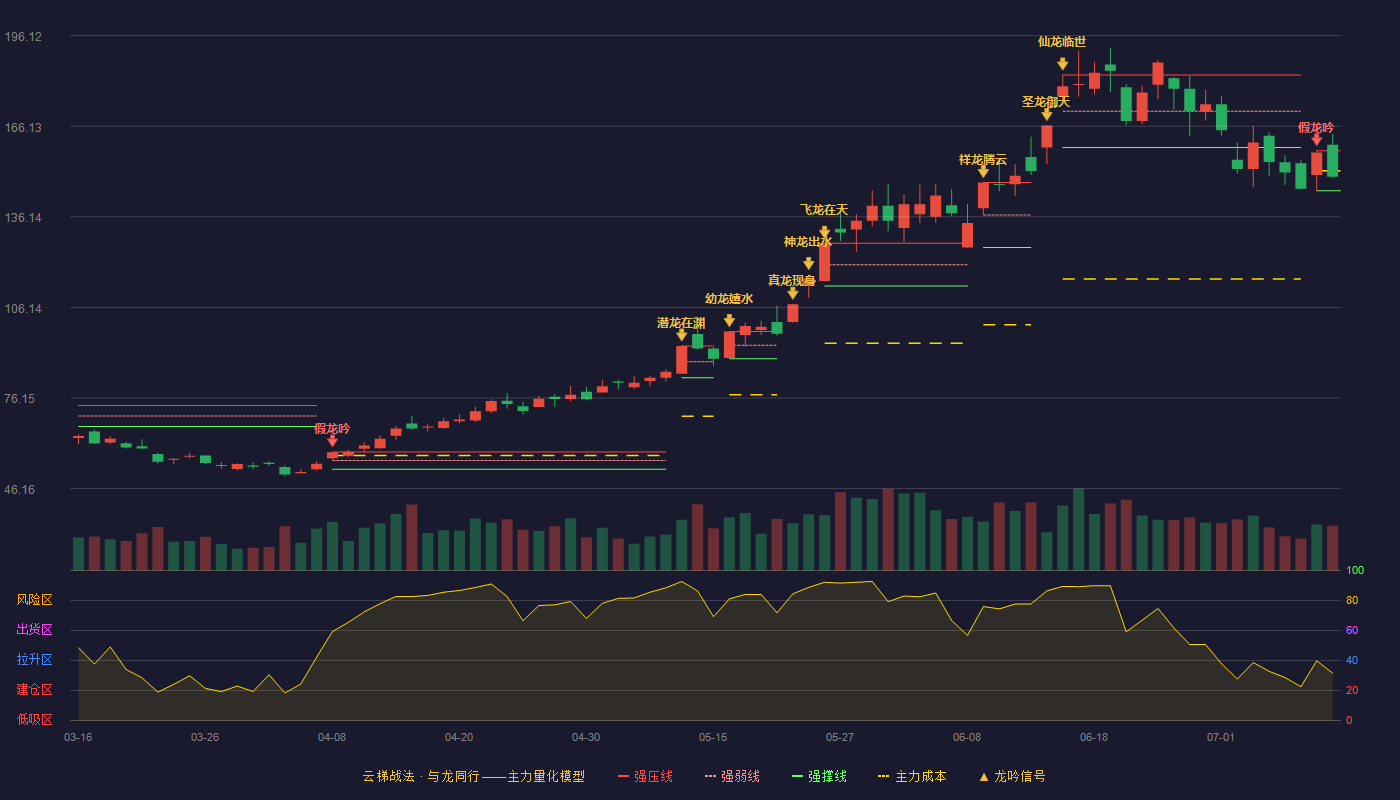Select the 真龙现身 signal label
Image resolution: width=1400 pixels, height=800 pixels.
[x=792, y=280]
